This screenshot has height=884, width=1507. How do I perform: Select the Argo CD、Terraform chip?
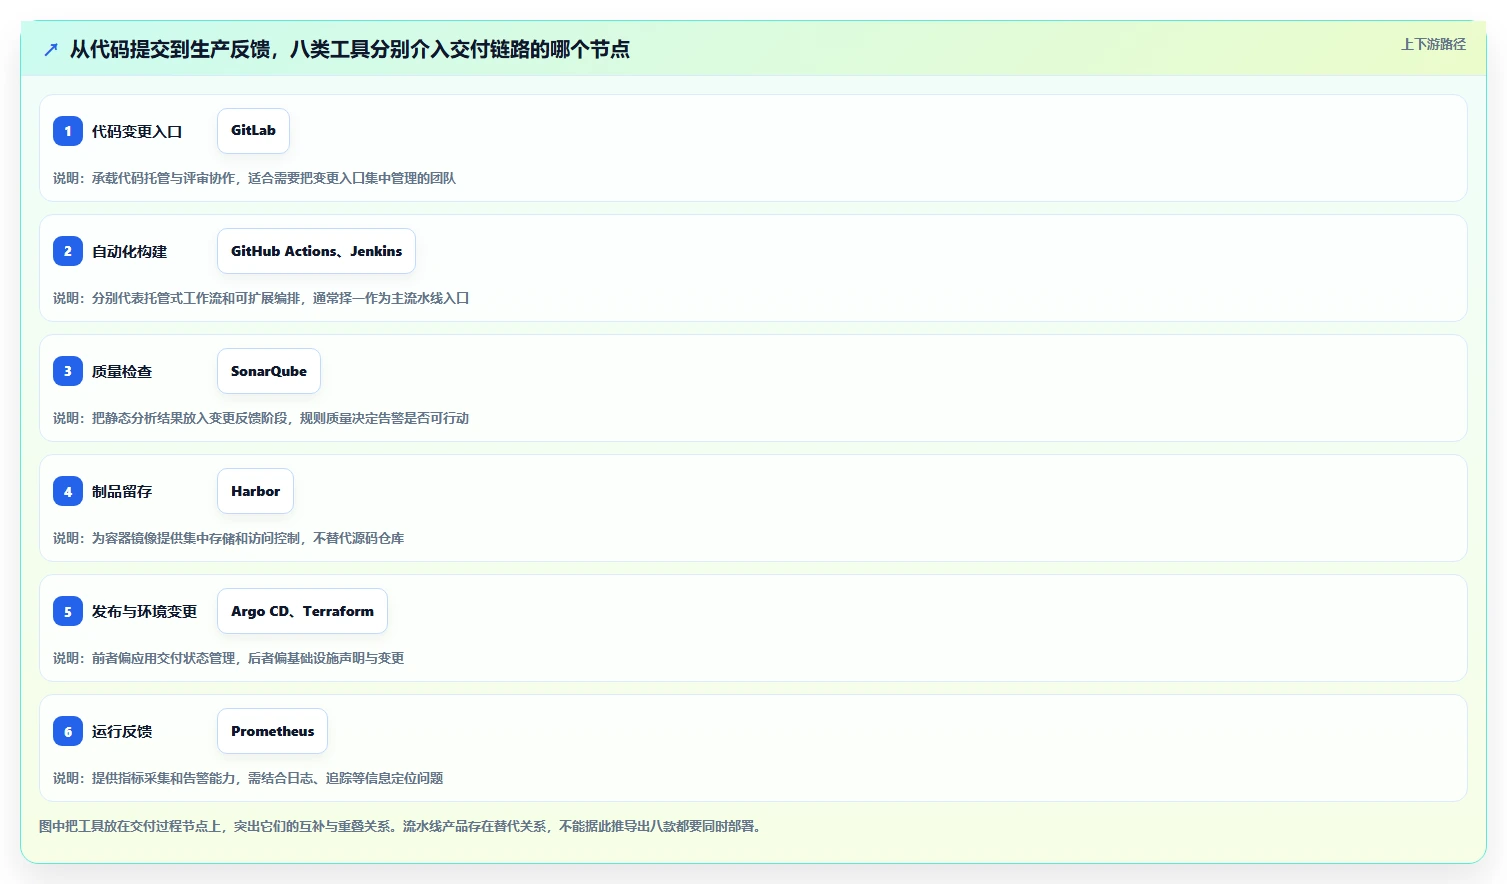pos(302,611)
